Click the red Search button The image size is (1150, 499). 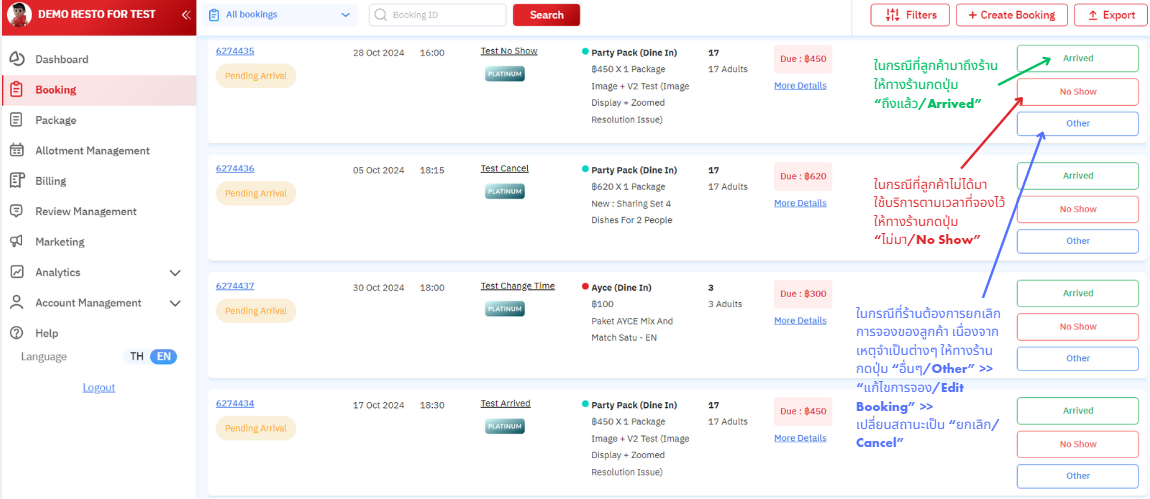[x=546, y=15]
